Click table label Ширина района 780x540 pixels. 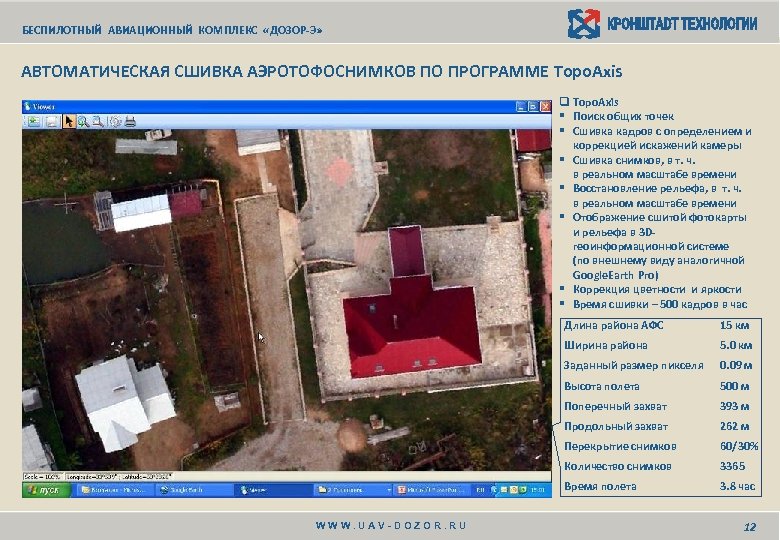605,345
